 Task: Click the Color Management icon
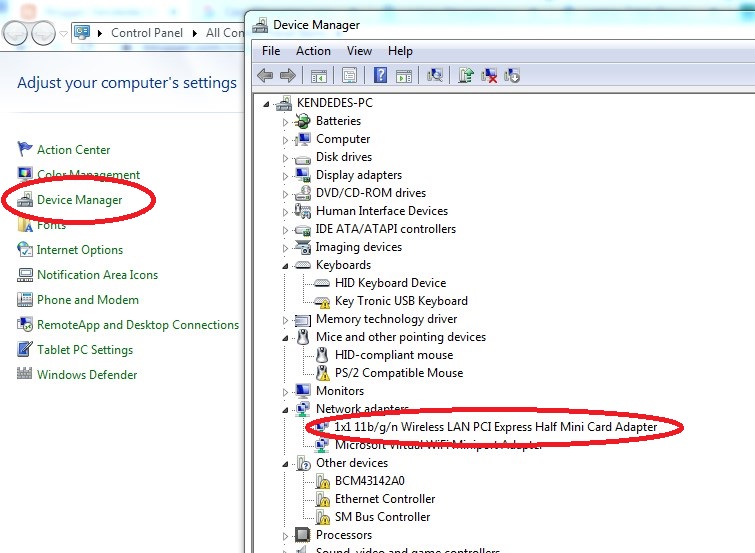point(25,173)
